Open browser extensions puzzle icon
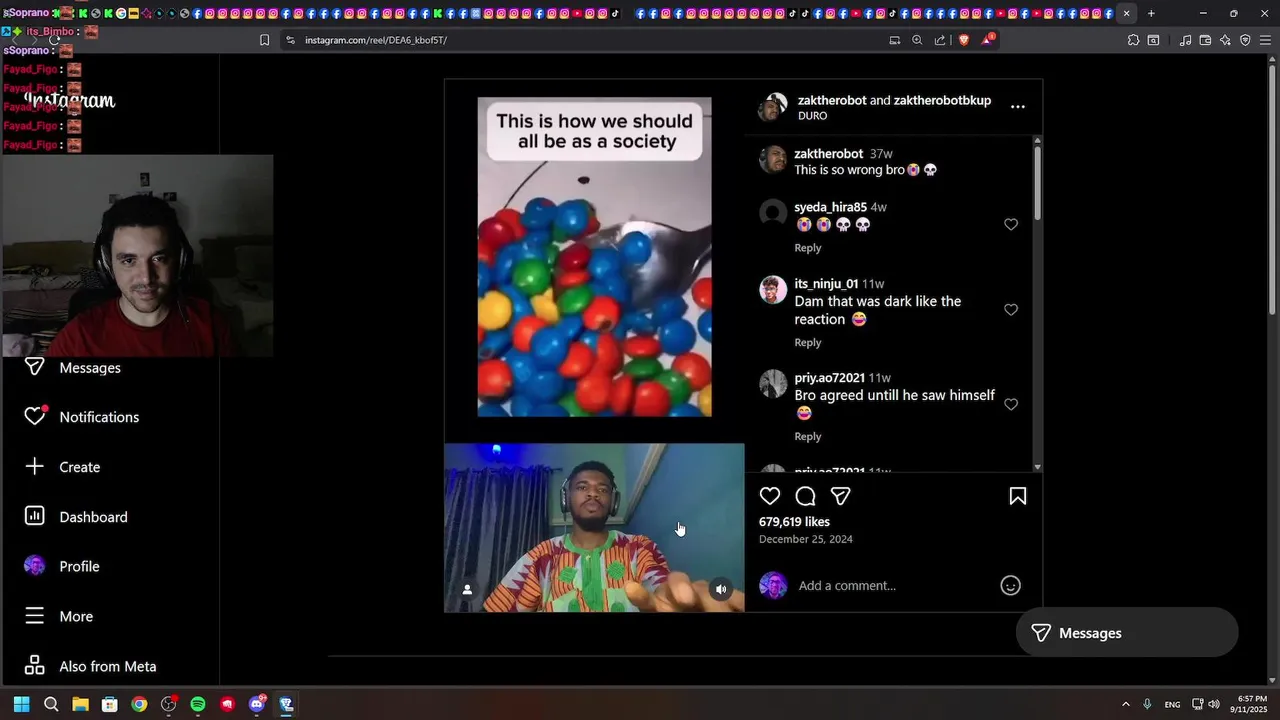This screenshot has width=1280, height=720. 1133,40
